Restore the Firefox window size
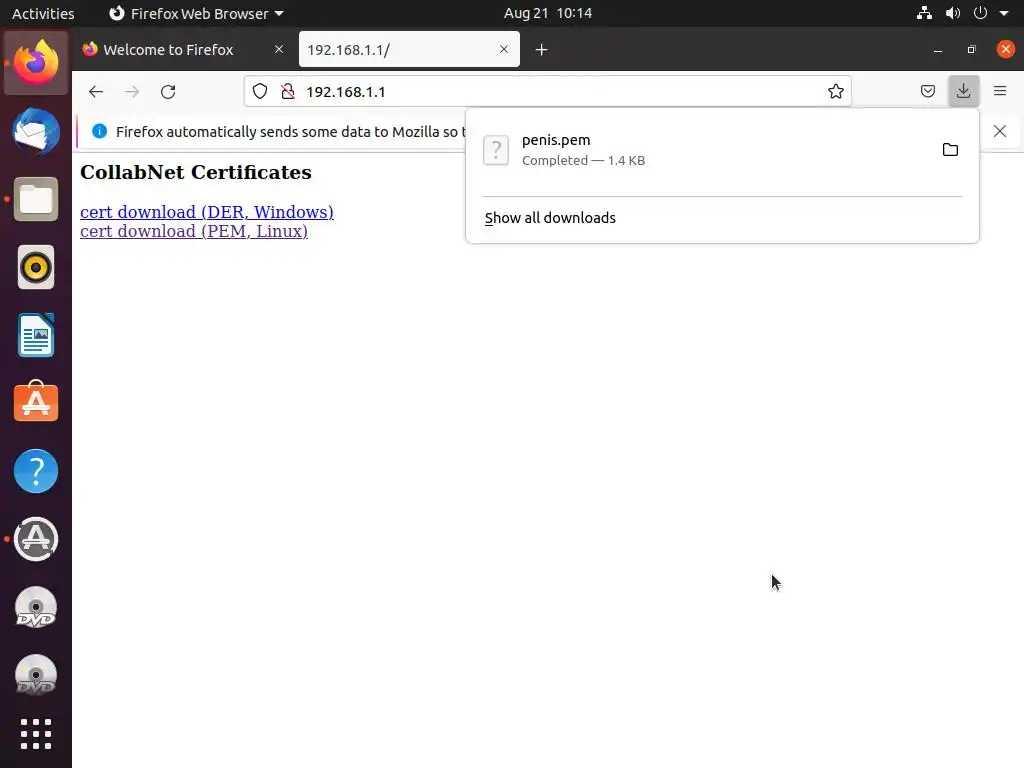 coord(971,50)
